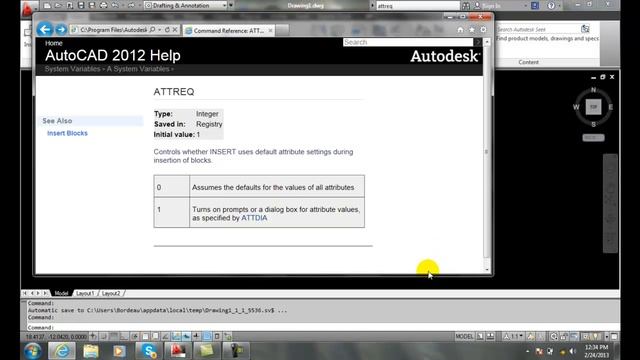Click the navigation bar panel beside the drawing
640x360 pixels.
pos(610,203)
